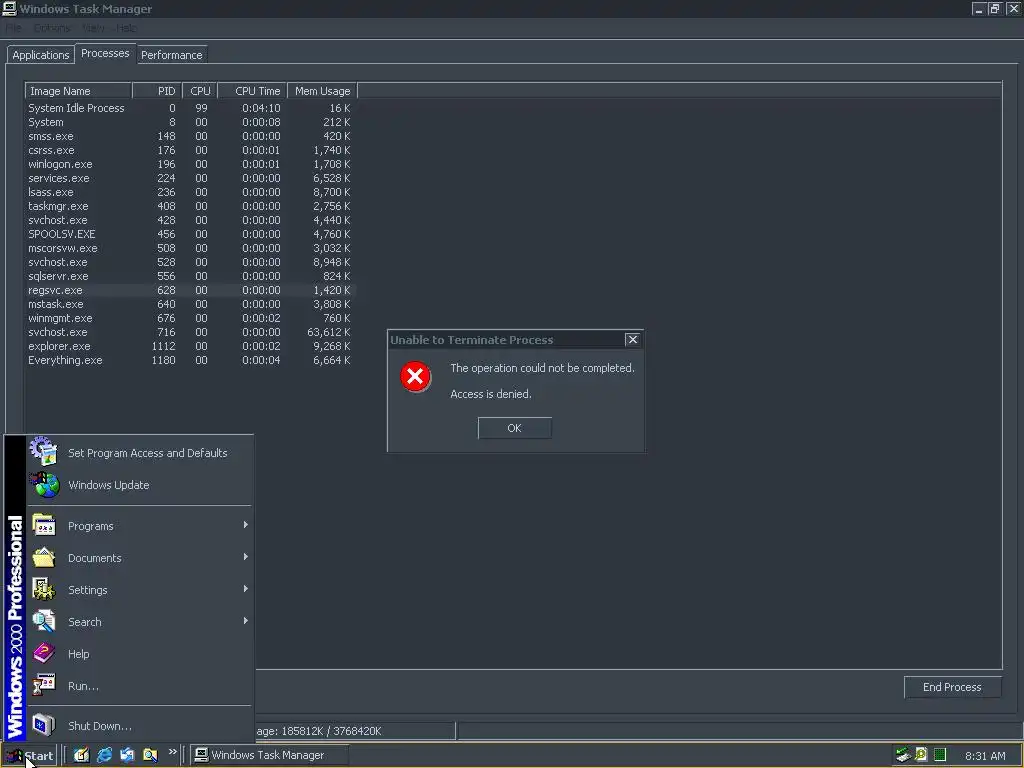The height and width of the screenshot is (768, 1024).
Task: Switch to the Performance tab
Action: pos(172,55)
